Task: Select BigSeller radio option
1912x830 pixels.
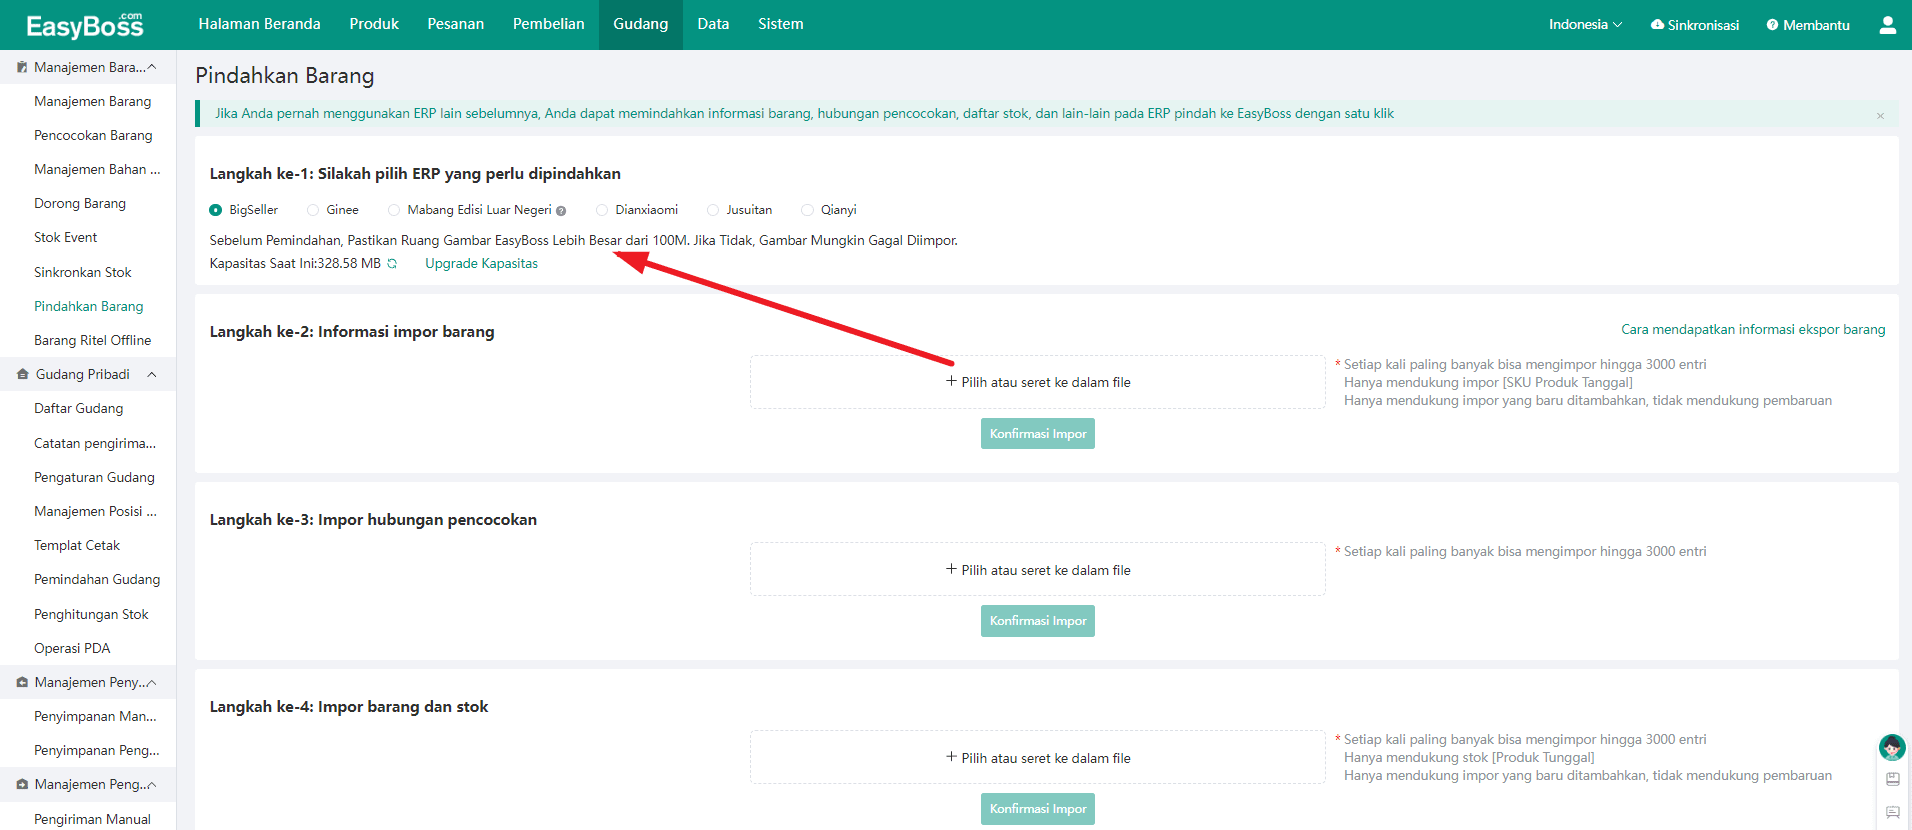Action: (215, 210)
